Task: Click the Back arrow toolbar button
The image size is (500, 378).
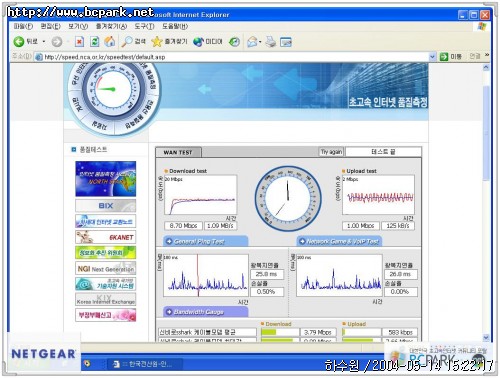Action: (x=19, y=42)
